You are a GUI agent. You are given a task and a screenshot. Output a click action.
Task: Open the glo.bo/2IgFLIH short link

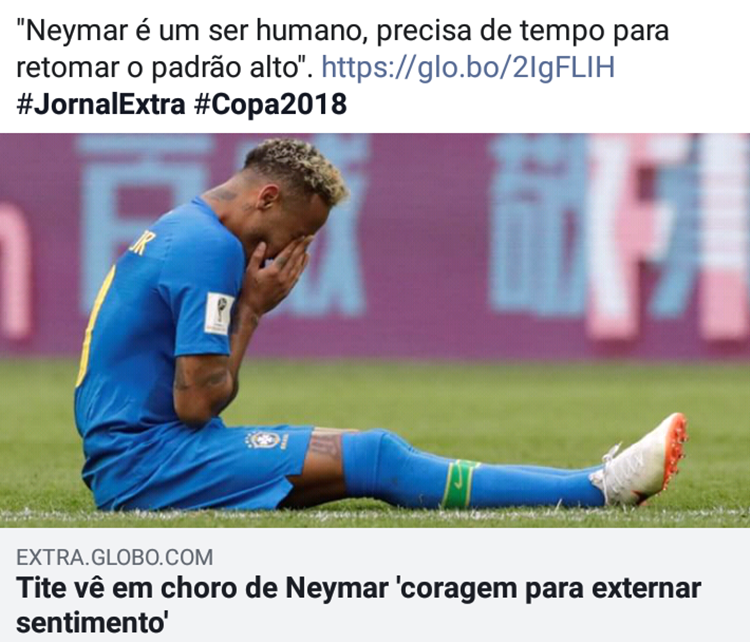click(x=468, y=67)
